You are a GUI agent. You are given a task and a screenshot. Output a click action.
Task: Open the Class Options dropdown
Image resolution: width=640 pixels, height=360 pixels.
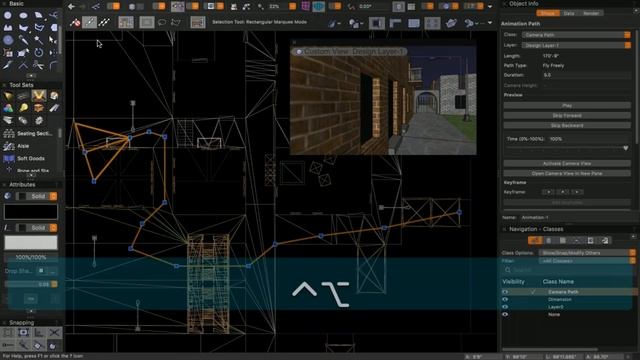[x=587, y=253]
